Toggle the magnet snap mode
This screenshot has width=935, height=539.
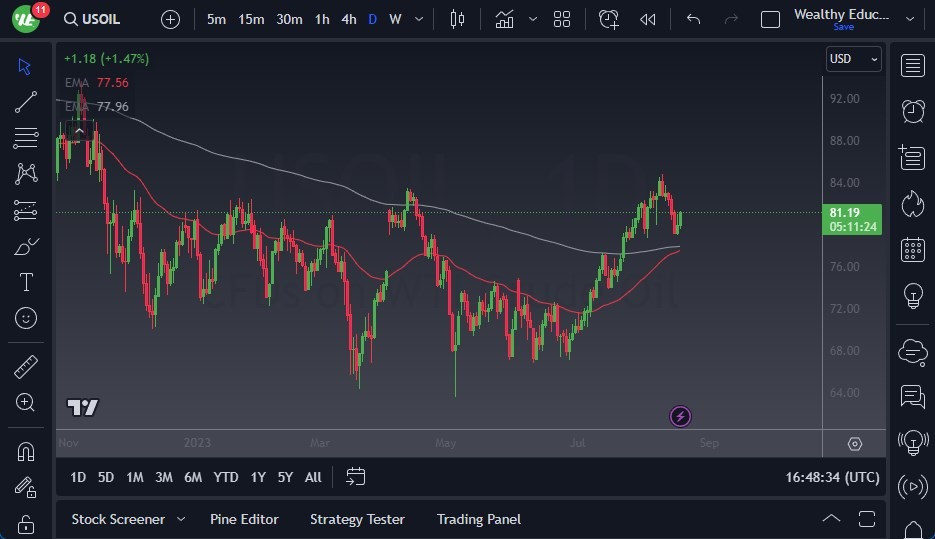click(x=26, y=451)
